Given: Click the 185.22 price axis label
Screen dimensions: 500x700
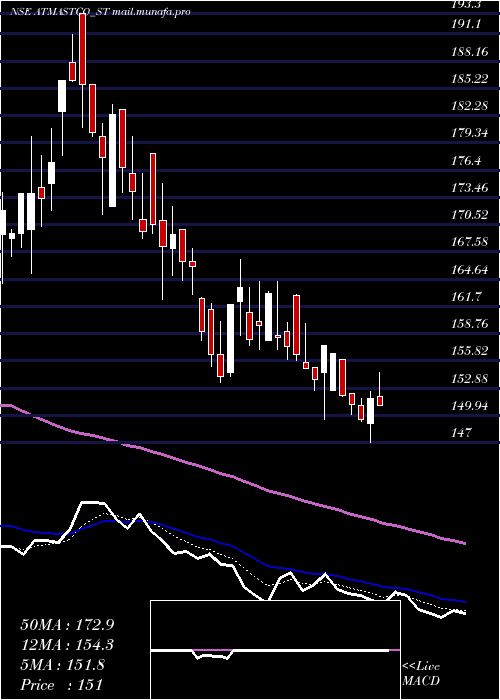Looking at the screenshot, I should pyautogui.click(x=470, y=79).
